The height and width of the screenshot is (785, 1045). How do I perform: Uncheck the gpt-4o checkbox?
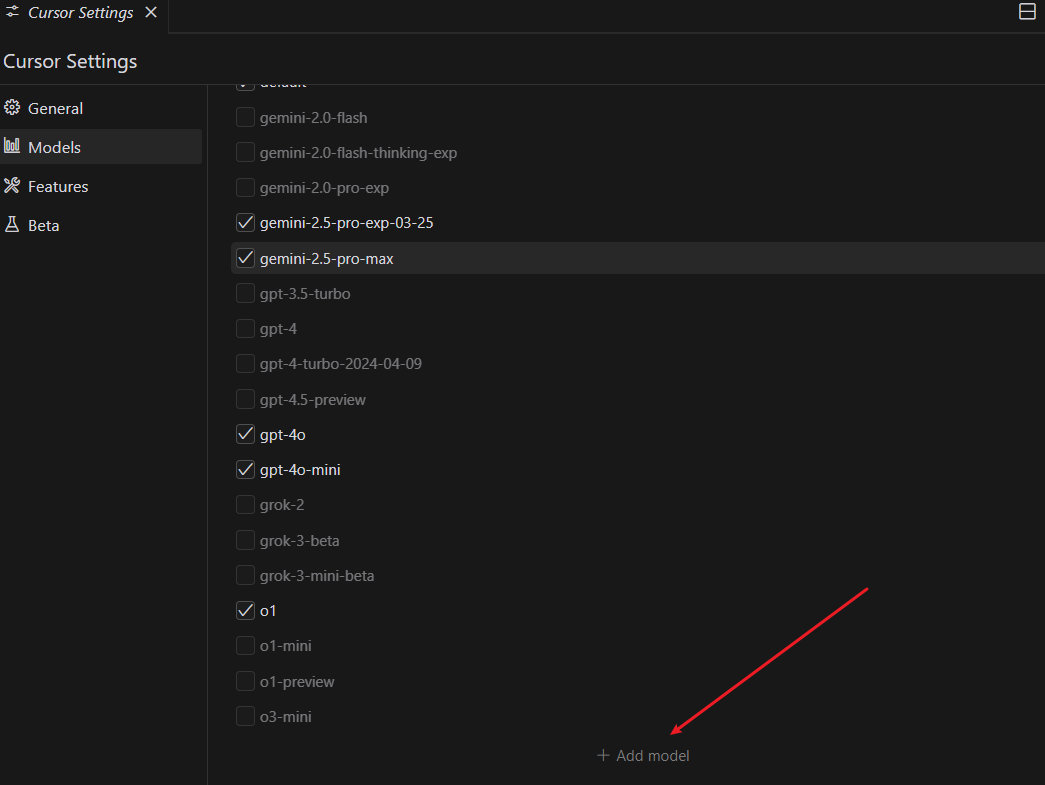click(245, 434)
